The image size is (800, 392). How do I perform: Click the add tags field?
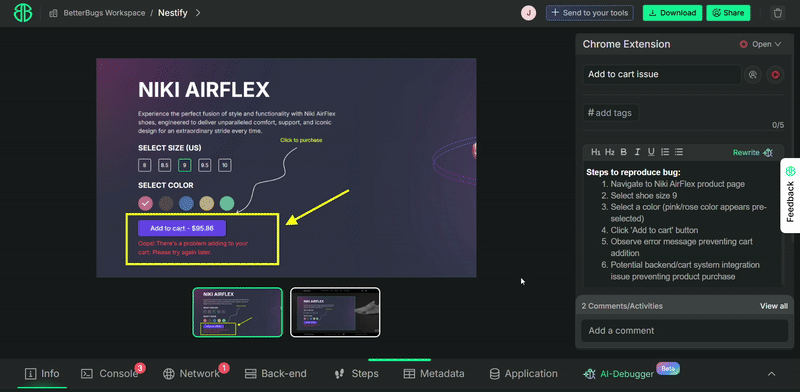[610, 113]
